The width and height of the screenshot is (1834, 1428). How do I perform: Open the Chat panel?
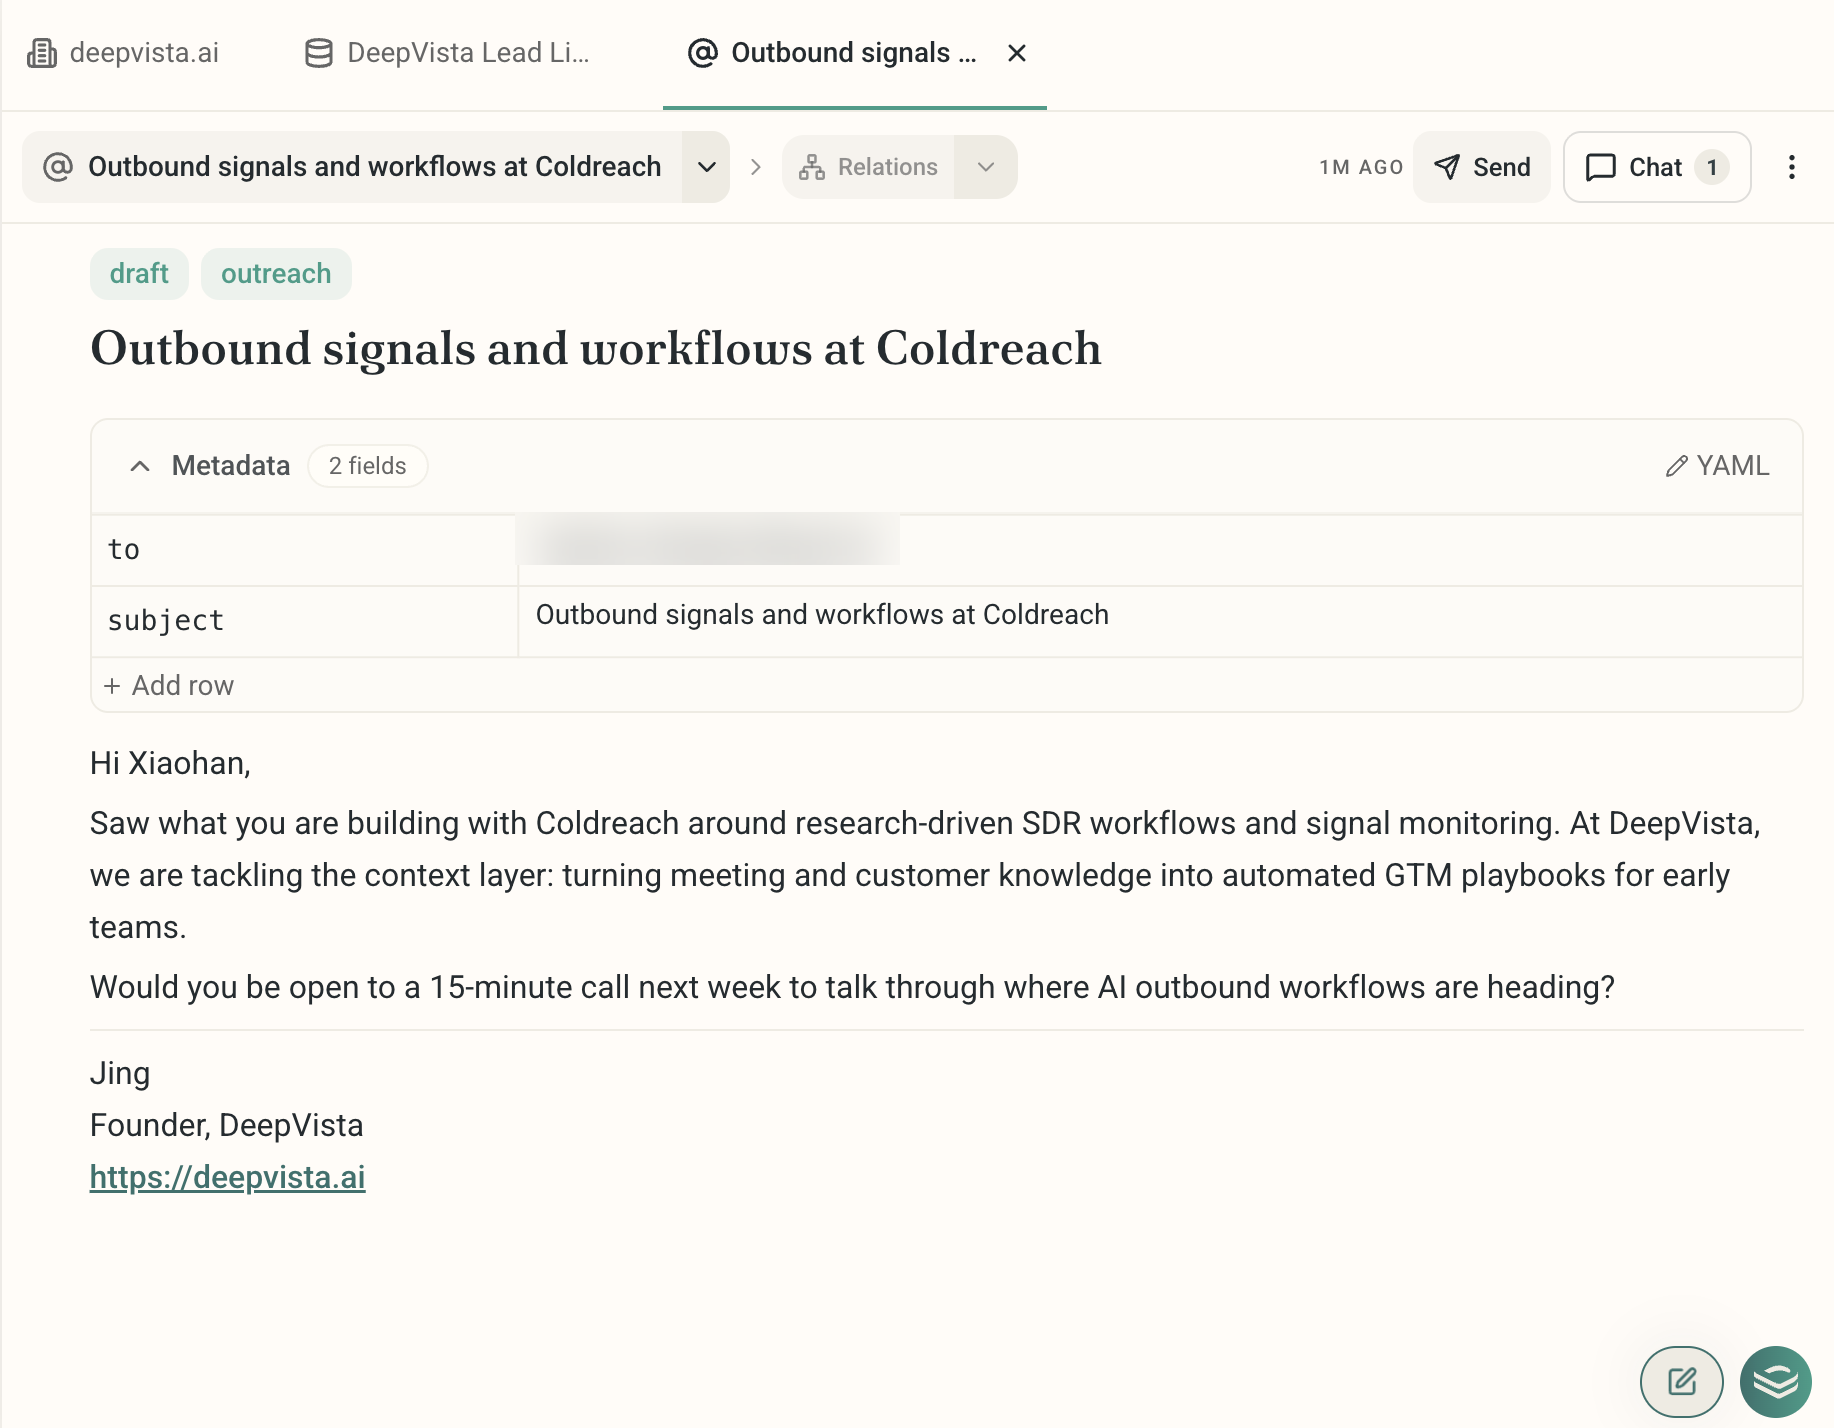[1657, 167]
